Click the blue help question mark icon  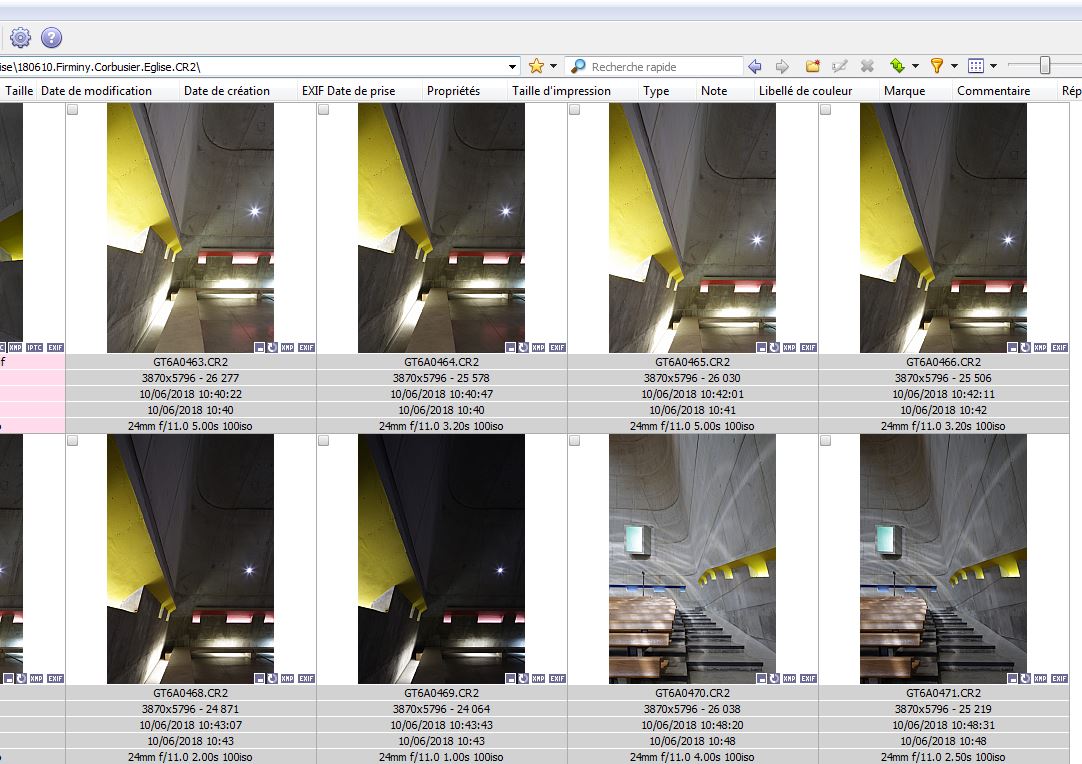tap(52, 38)
